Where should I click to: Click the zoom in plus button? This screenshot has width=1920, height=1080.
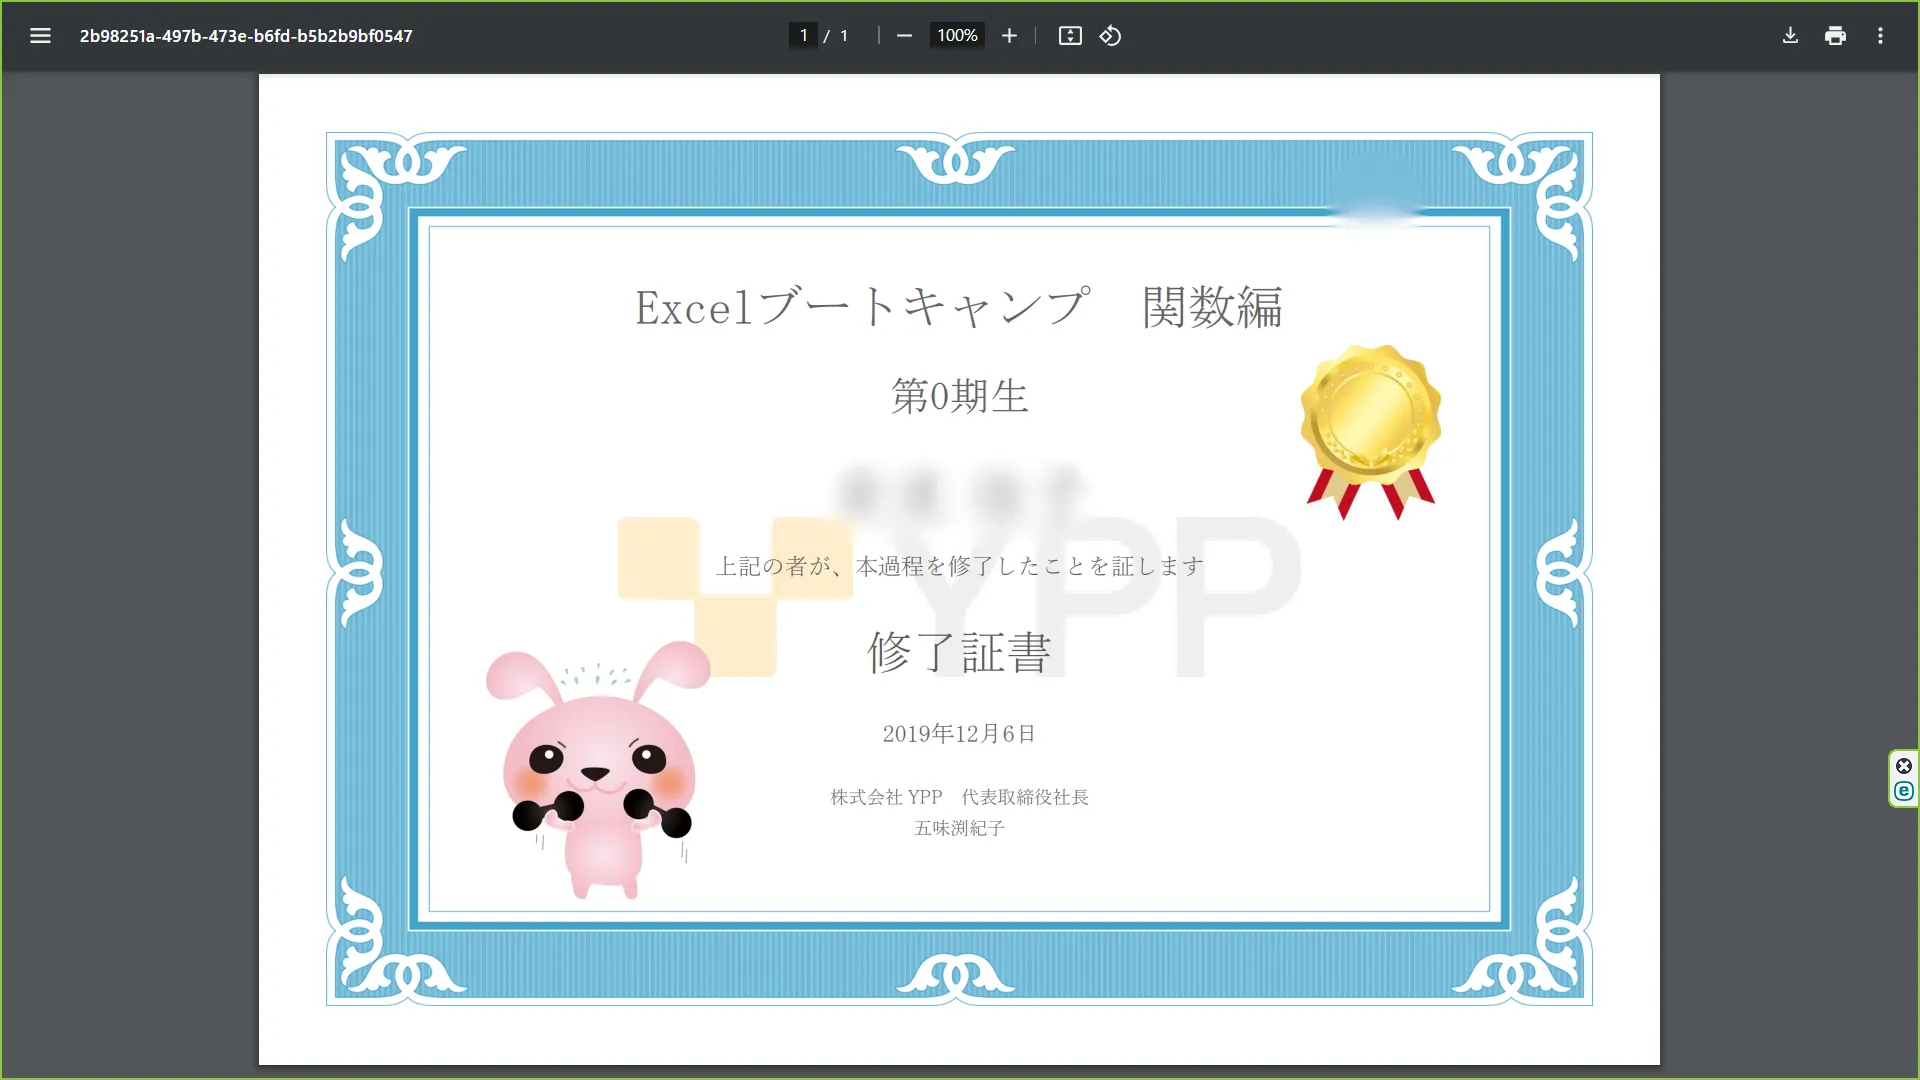[x=1009, y=36]
